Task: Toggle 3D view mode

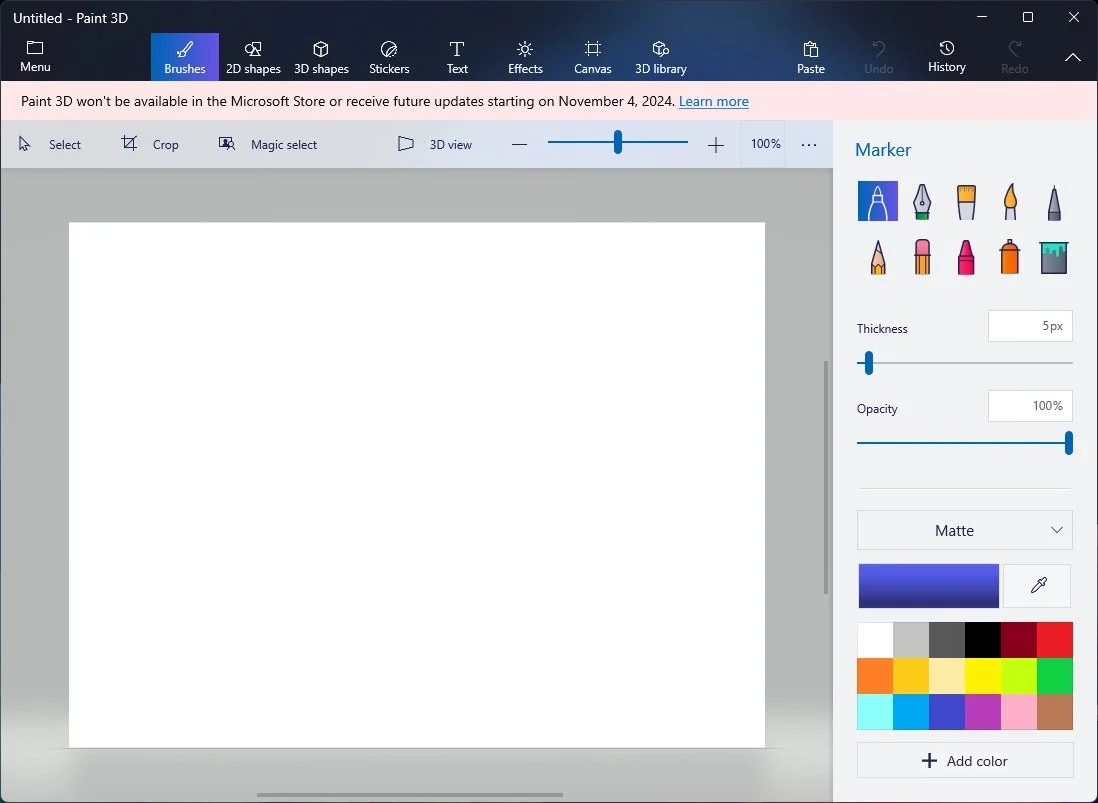Action: click(x=435, y=145)
